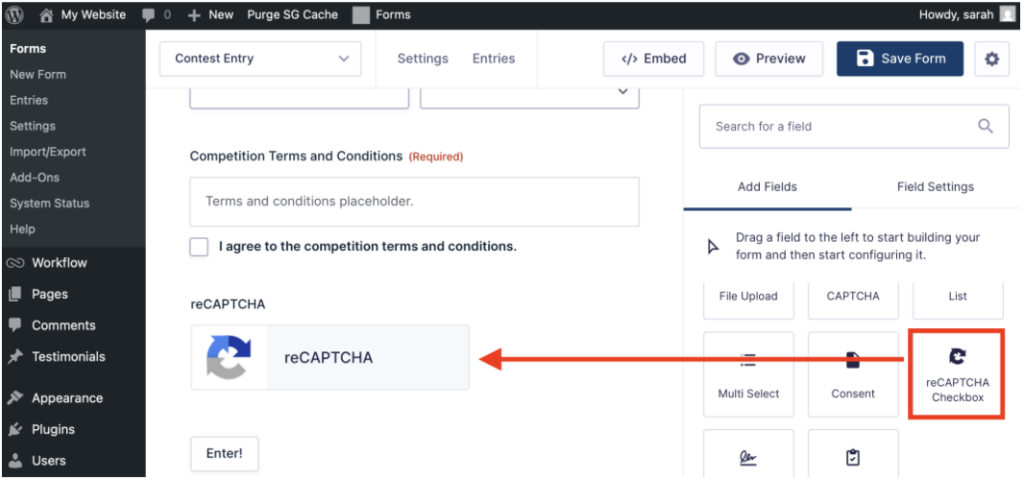Open the comments bubble in admin bar
The image size is (1024, 480).
[x=148, y=15]
